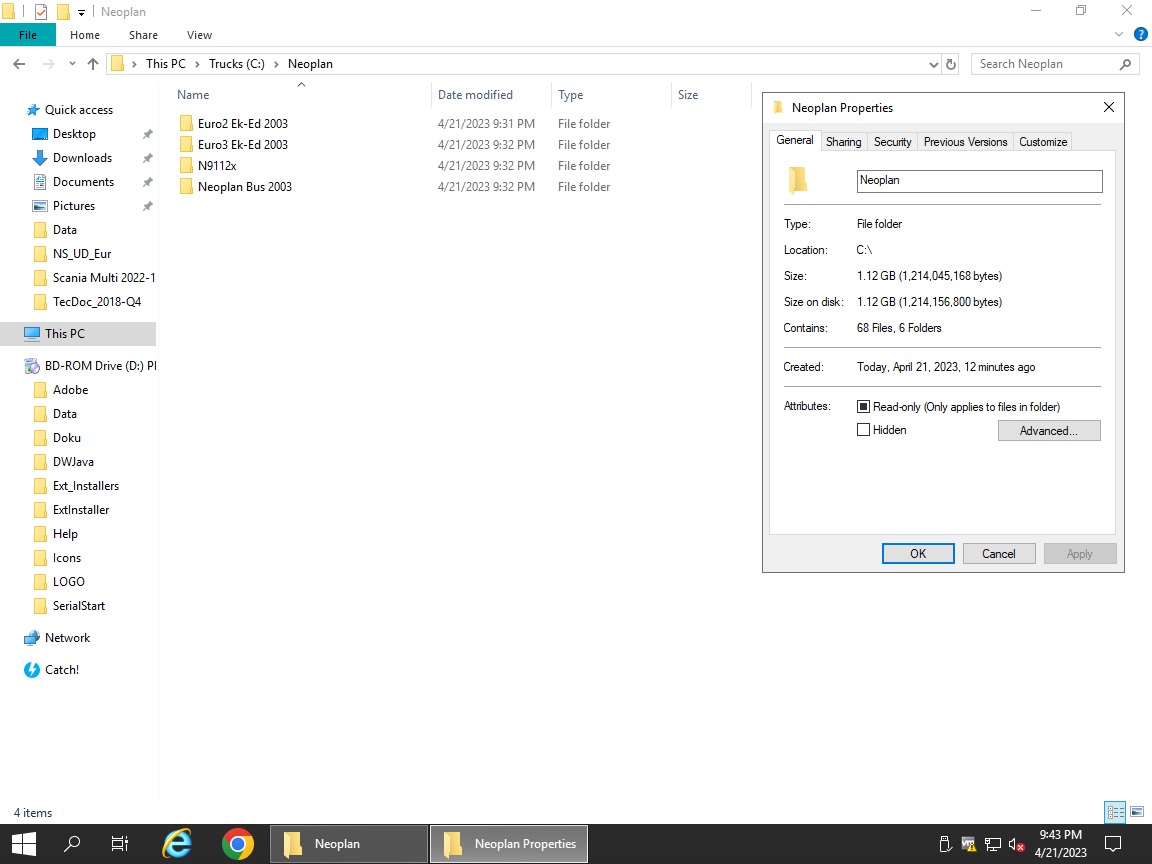Toggle the Read-only attribute checkbox

[863, 406]
